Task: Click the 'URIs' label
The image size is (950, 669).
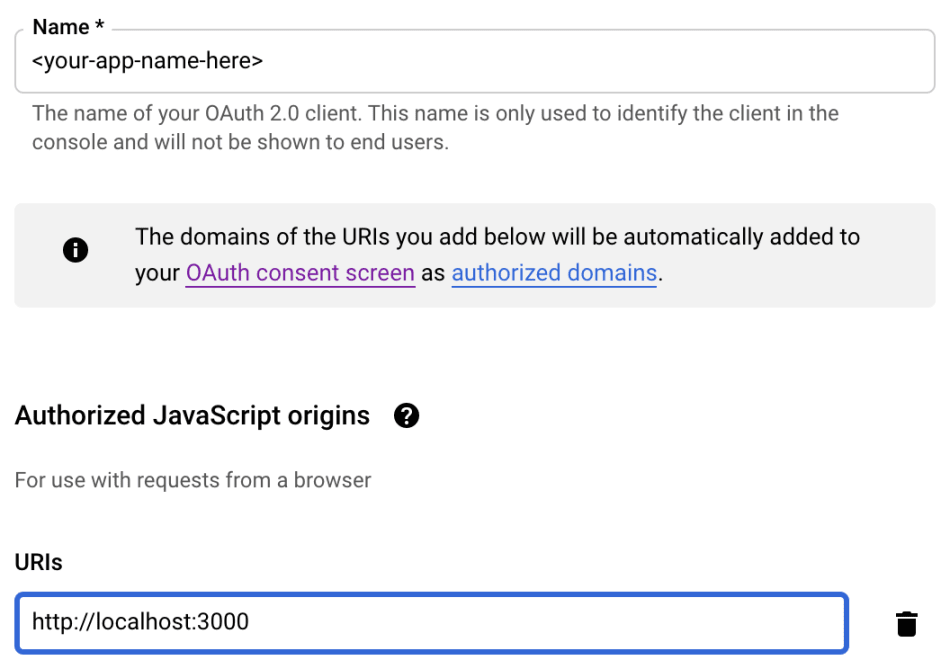Action: [x=38, y=562]
